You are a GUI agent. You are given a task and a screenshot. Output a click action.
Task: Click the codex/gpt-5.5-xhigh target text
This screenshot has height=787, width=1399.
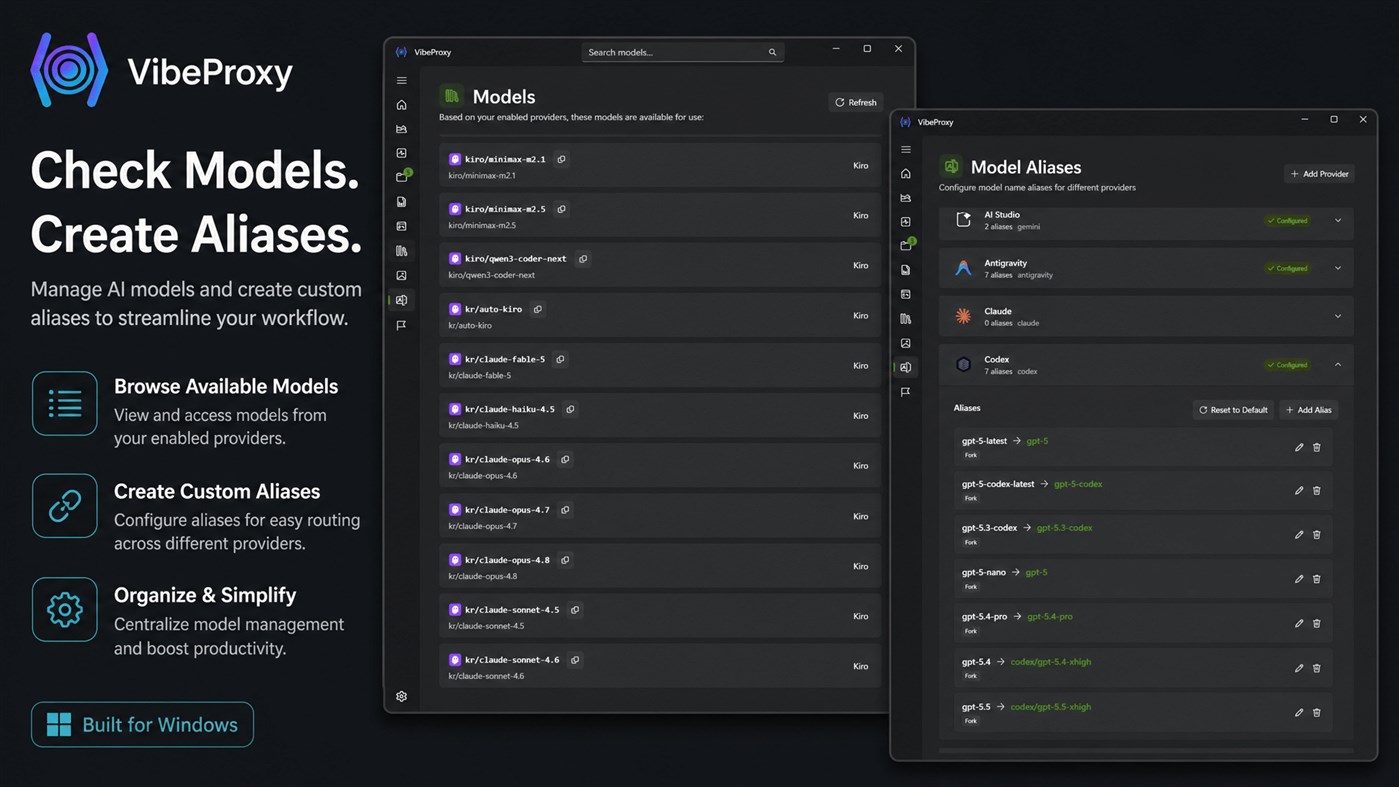(1051, 707)
